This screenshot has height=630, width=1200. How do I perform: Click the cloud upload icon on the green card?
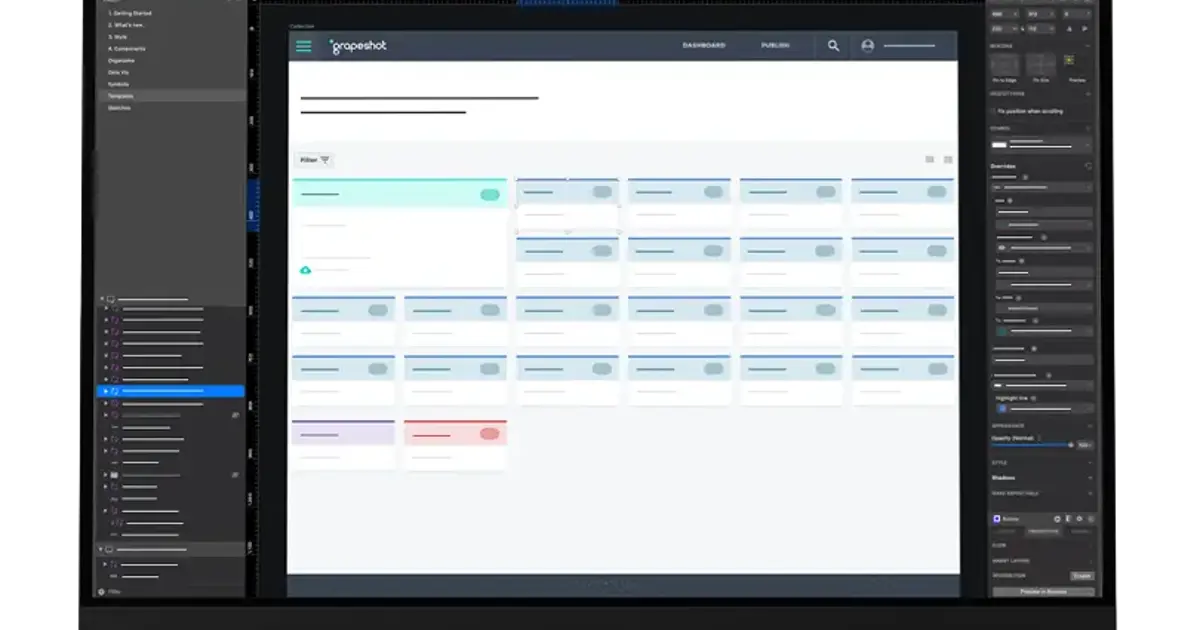pos(305,270)
